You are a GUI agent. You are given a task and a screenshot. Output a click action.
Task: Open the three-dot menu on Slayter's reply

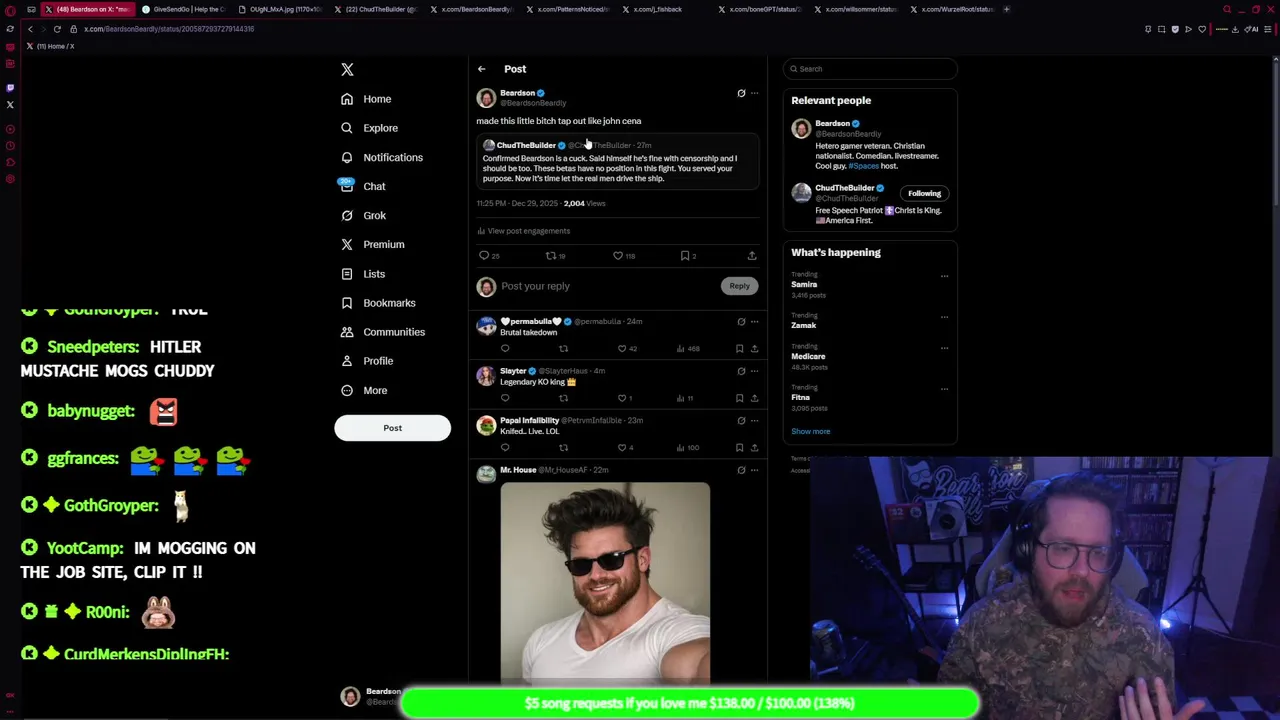[754, 371]
